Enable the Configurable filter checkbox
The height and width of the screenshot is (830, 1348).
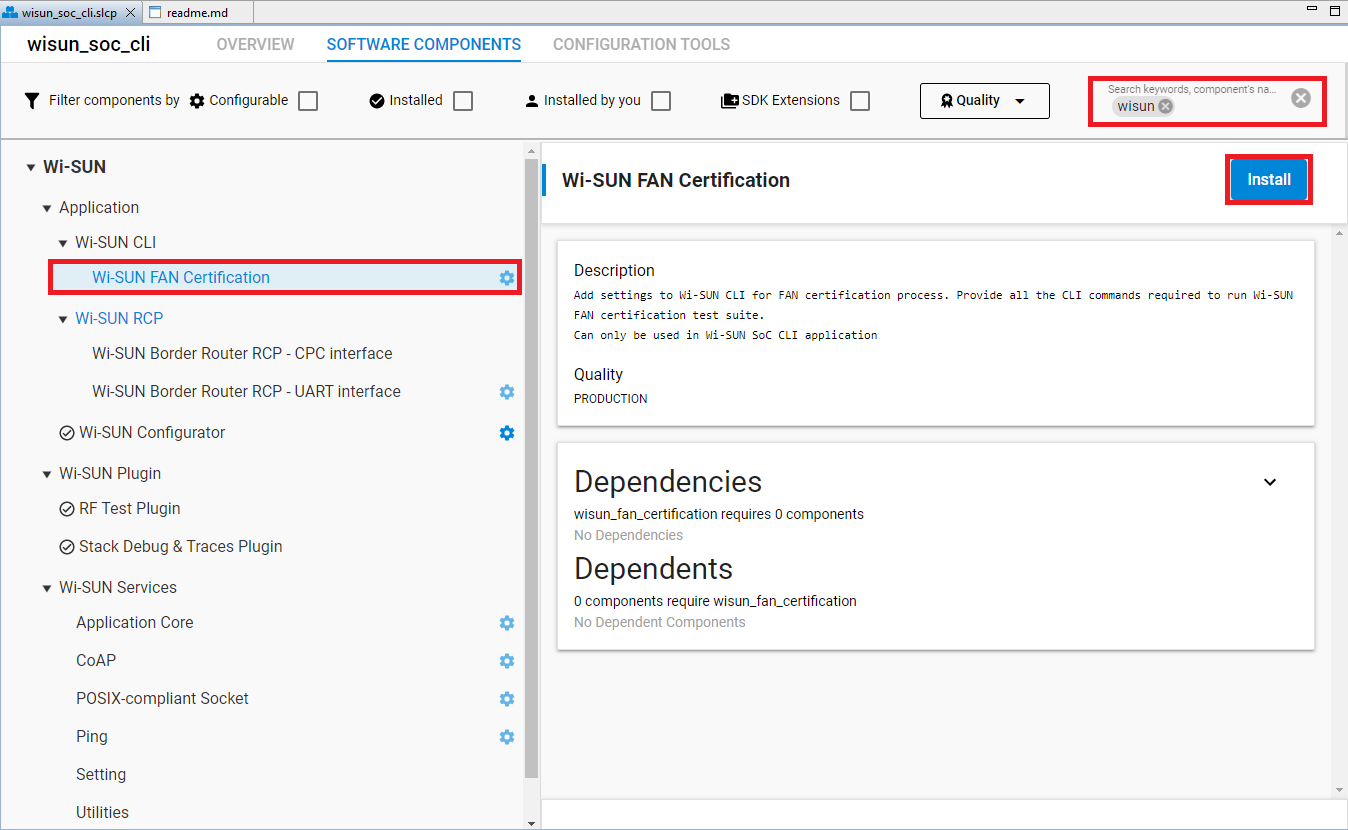click(308, 100)
